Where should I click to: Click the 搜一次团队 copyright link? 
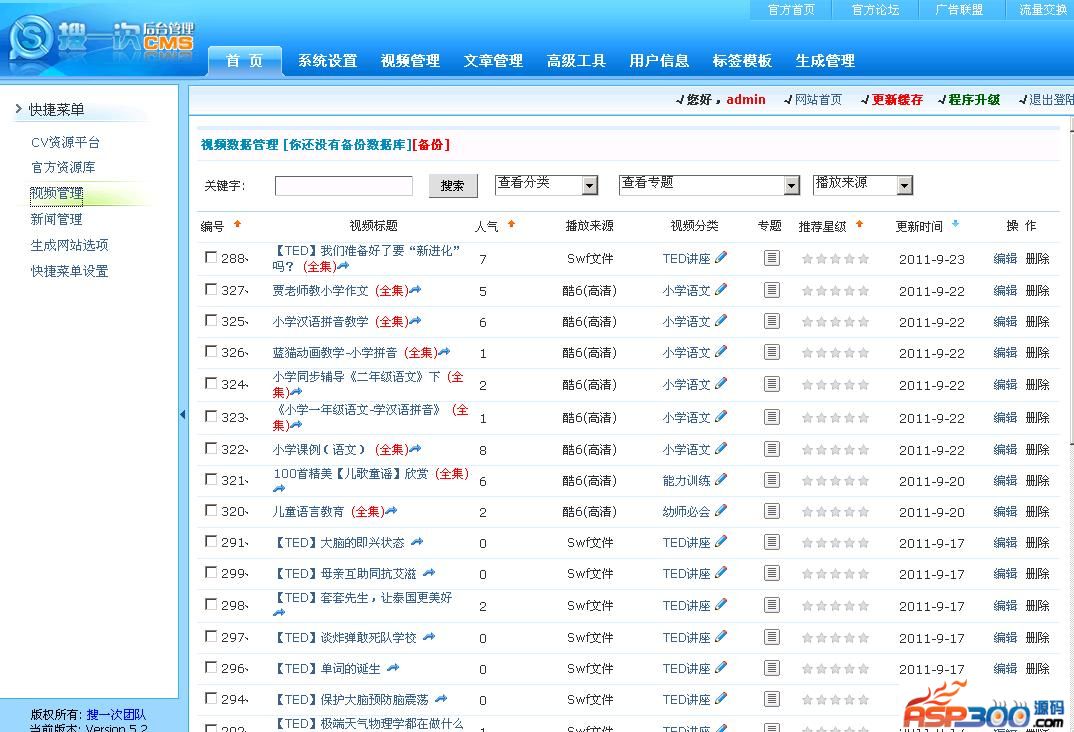[116, 714]
